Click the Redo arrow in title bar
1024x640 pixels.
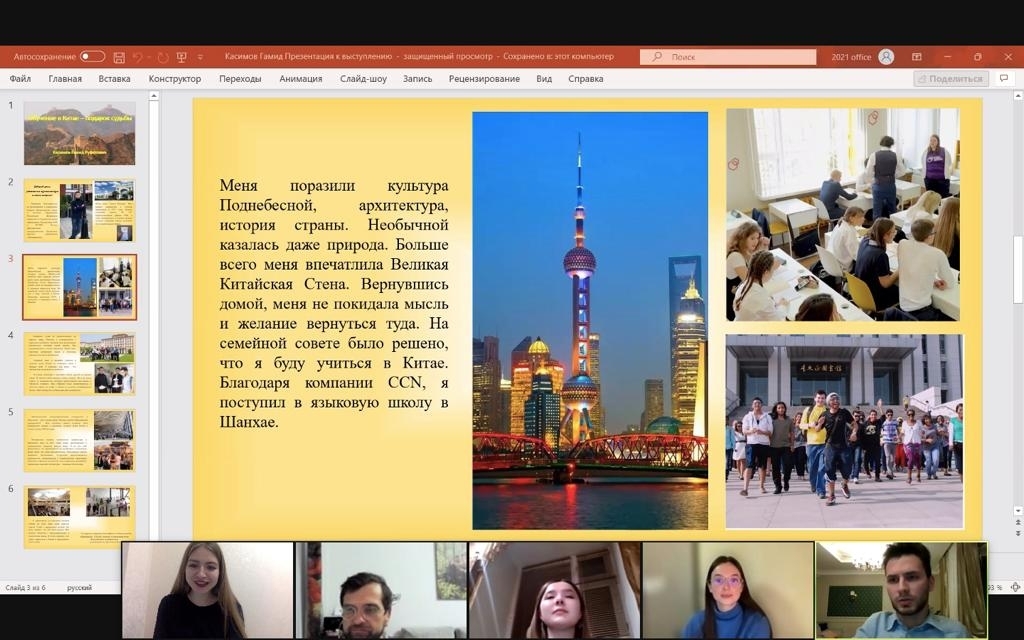163,57
